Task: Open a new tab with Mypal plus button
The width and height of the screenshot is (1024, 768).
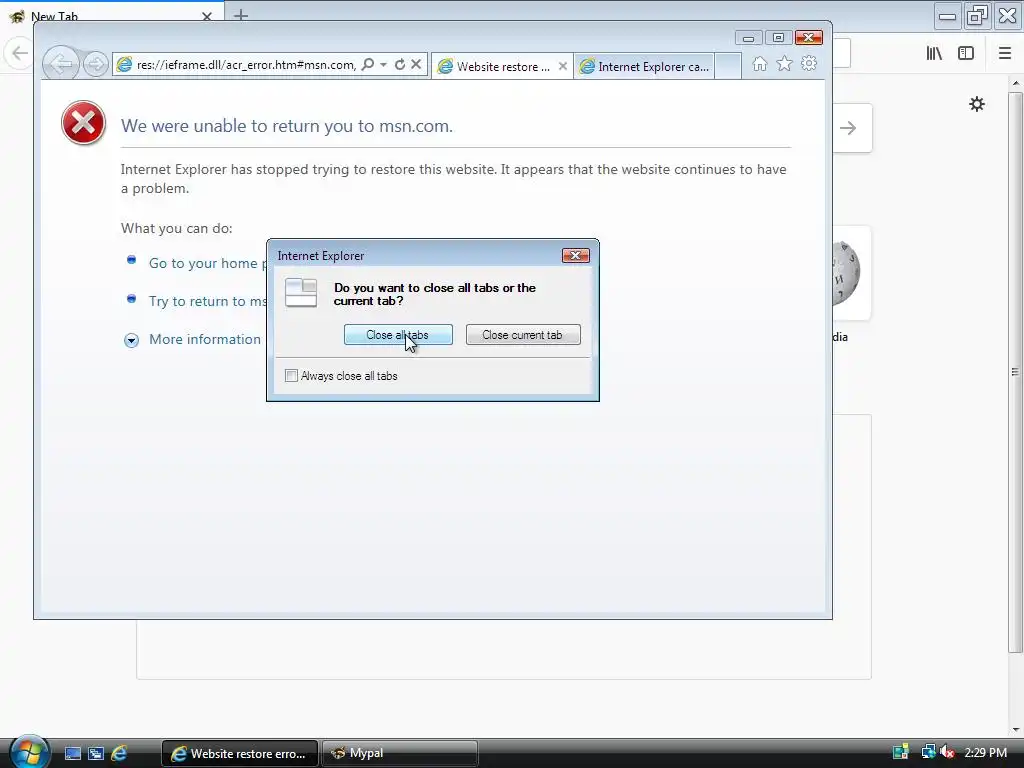Action: pos(241,14)
